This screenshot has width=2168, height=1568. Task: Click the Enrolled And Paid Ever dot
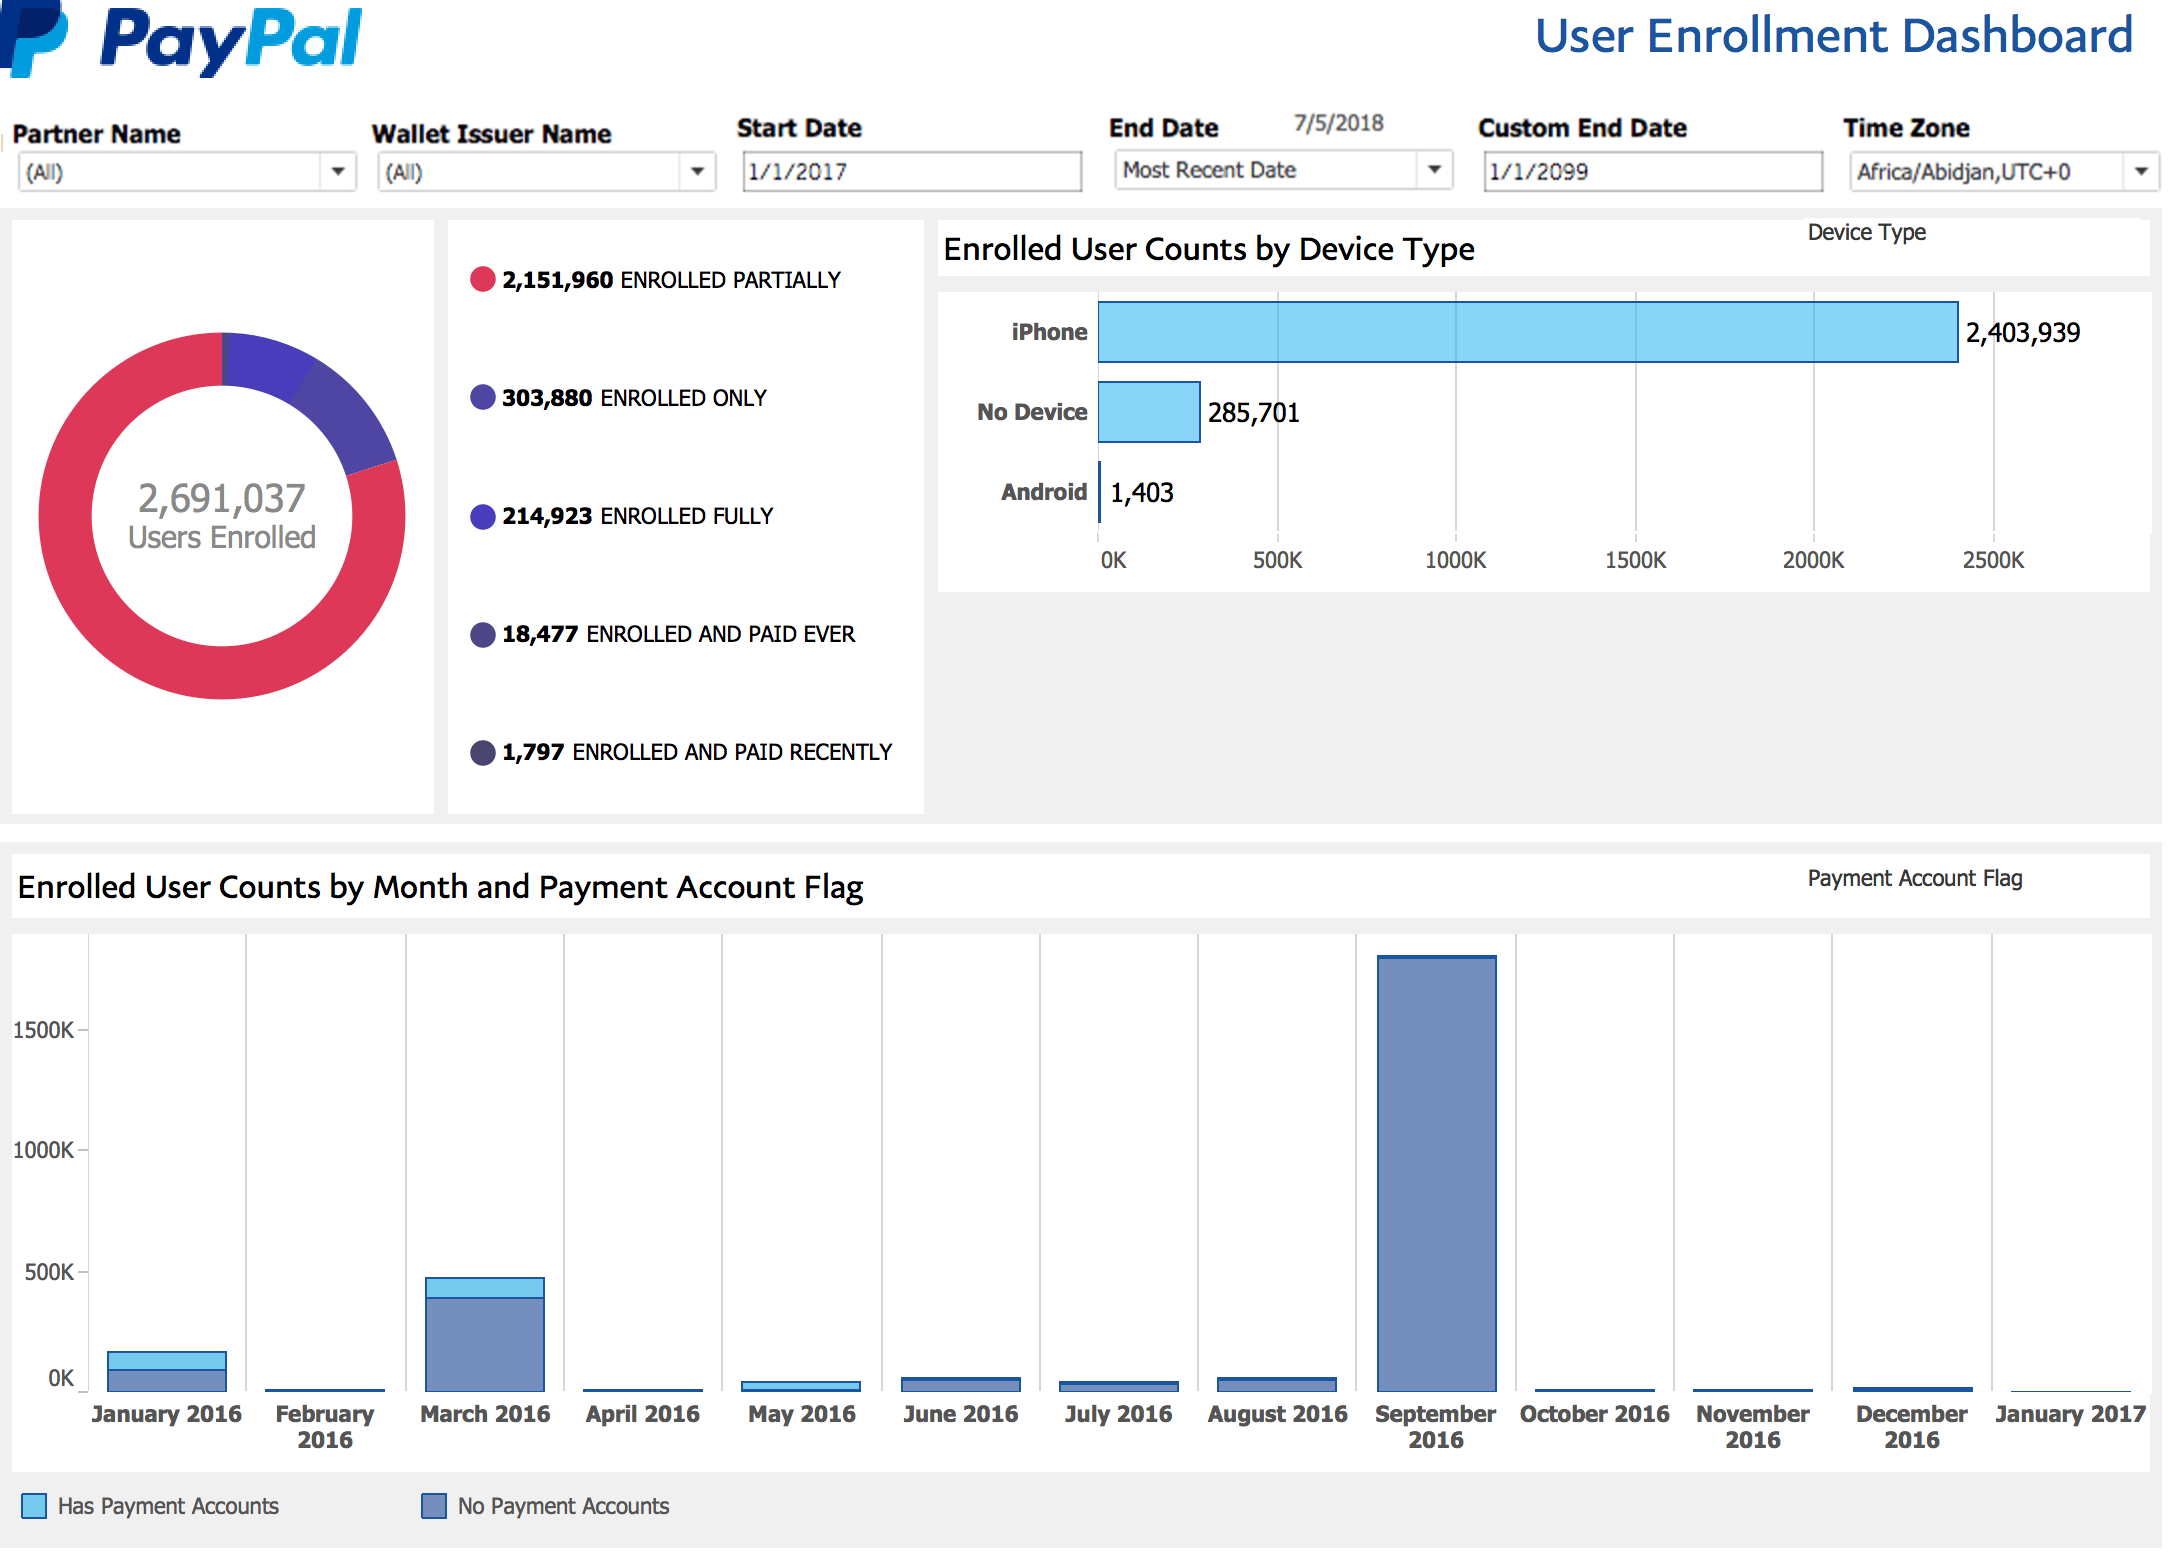point(482,634)
